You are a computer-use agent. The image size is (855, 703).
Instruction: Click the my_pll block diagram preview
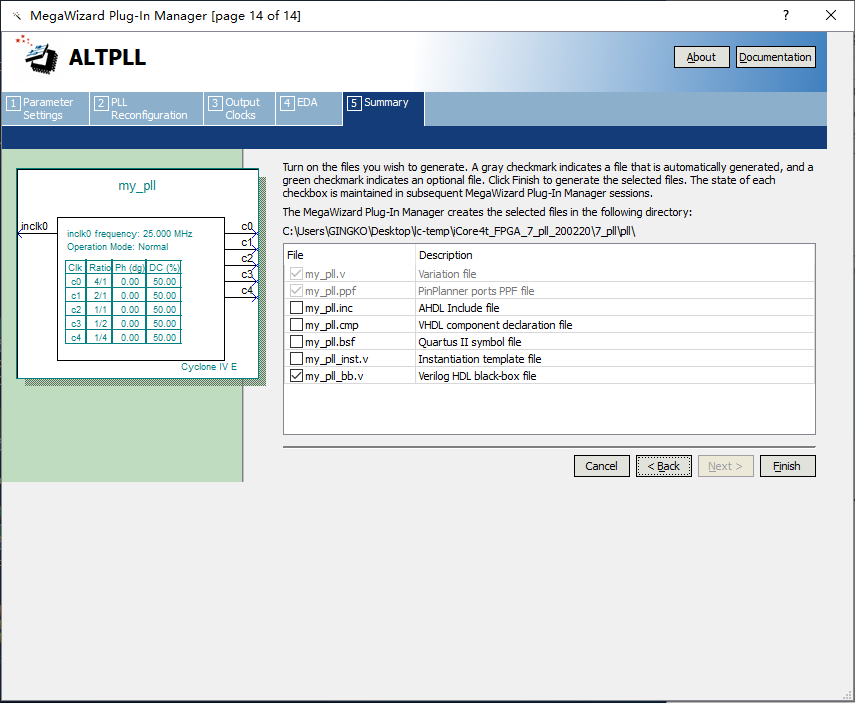pos(137,275)
